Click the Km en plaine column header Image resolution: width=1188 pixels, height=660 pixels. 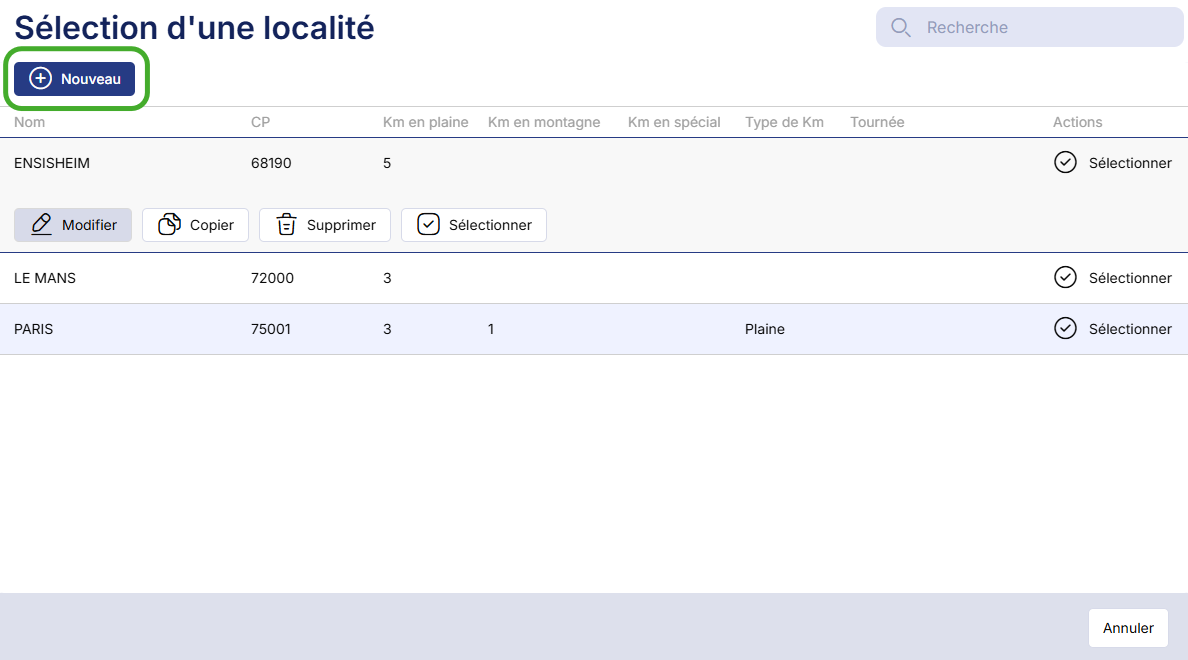point(425,122)
